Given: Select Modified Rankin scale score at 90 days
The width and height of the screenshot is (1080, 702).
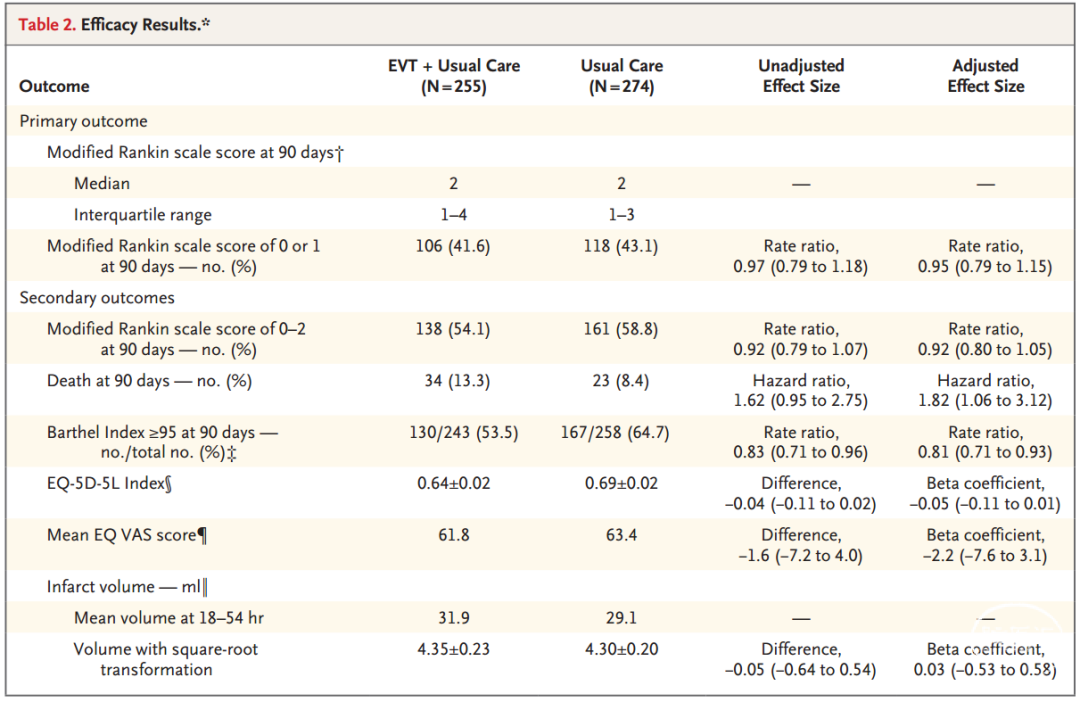Looking at the screenshot, I should pyautogui.click(x=195, y=152).
